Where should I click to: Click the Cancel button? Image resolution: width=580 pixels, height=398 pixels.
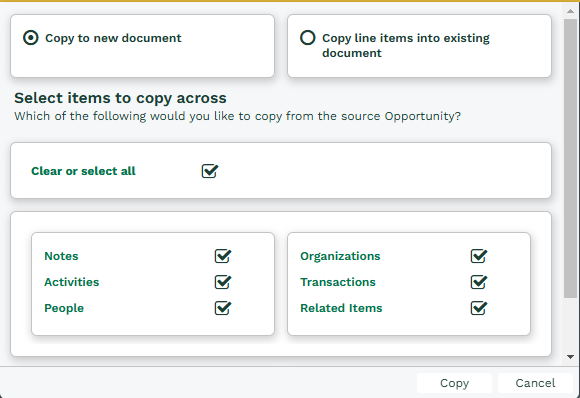535,383
